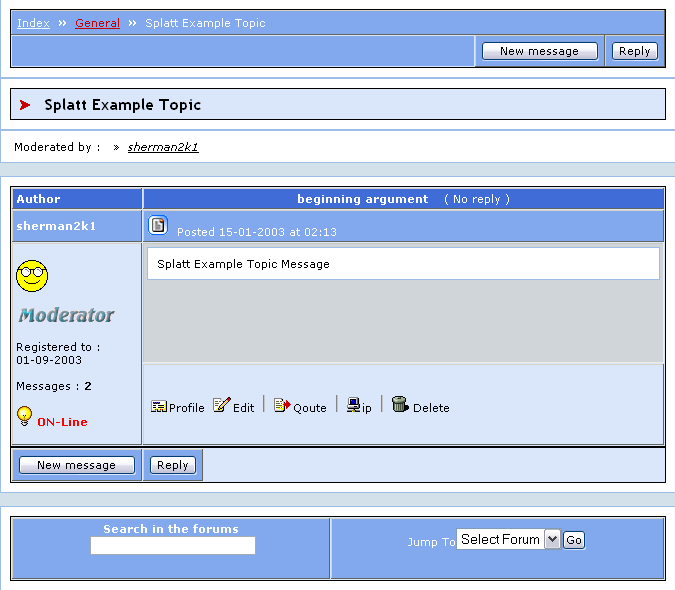The image size is (675, 590).
Task: Click the bottom Reply button
Action: point(173,465)
